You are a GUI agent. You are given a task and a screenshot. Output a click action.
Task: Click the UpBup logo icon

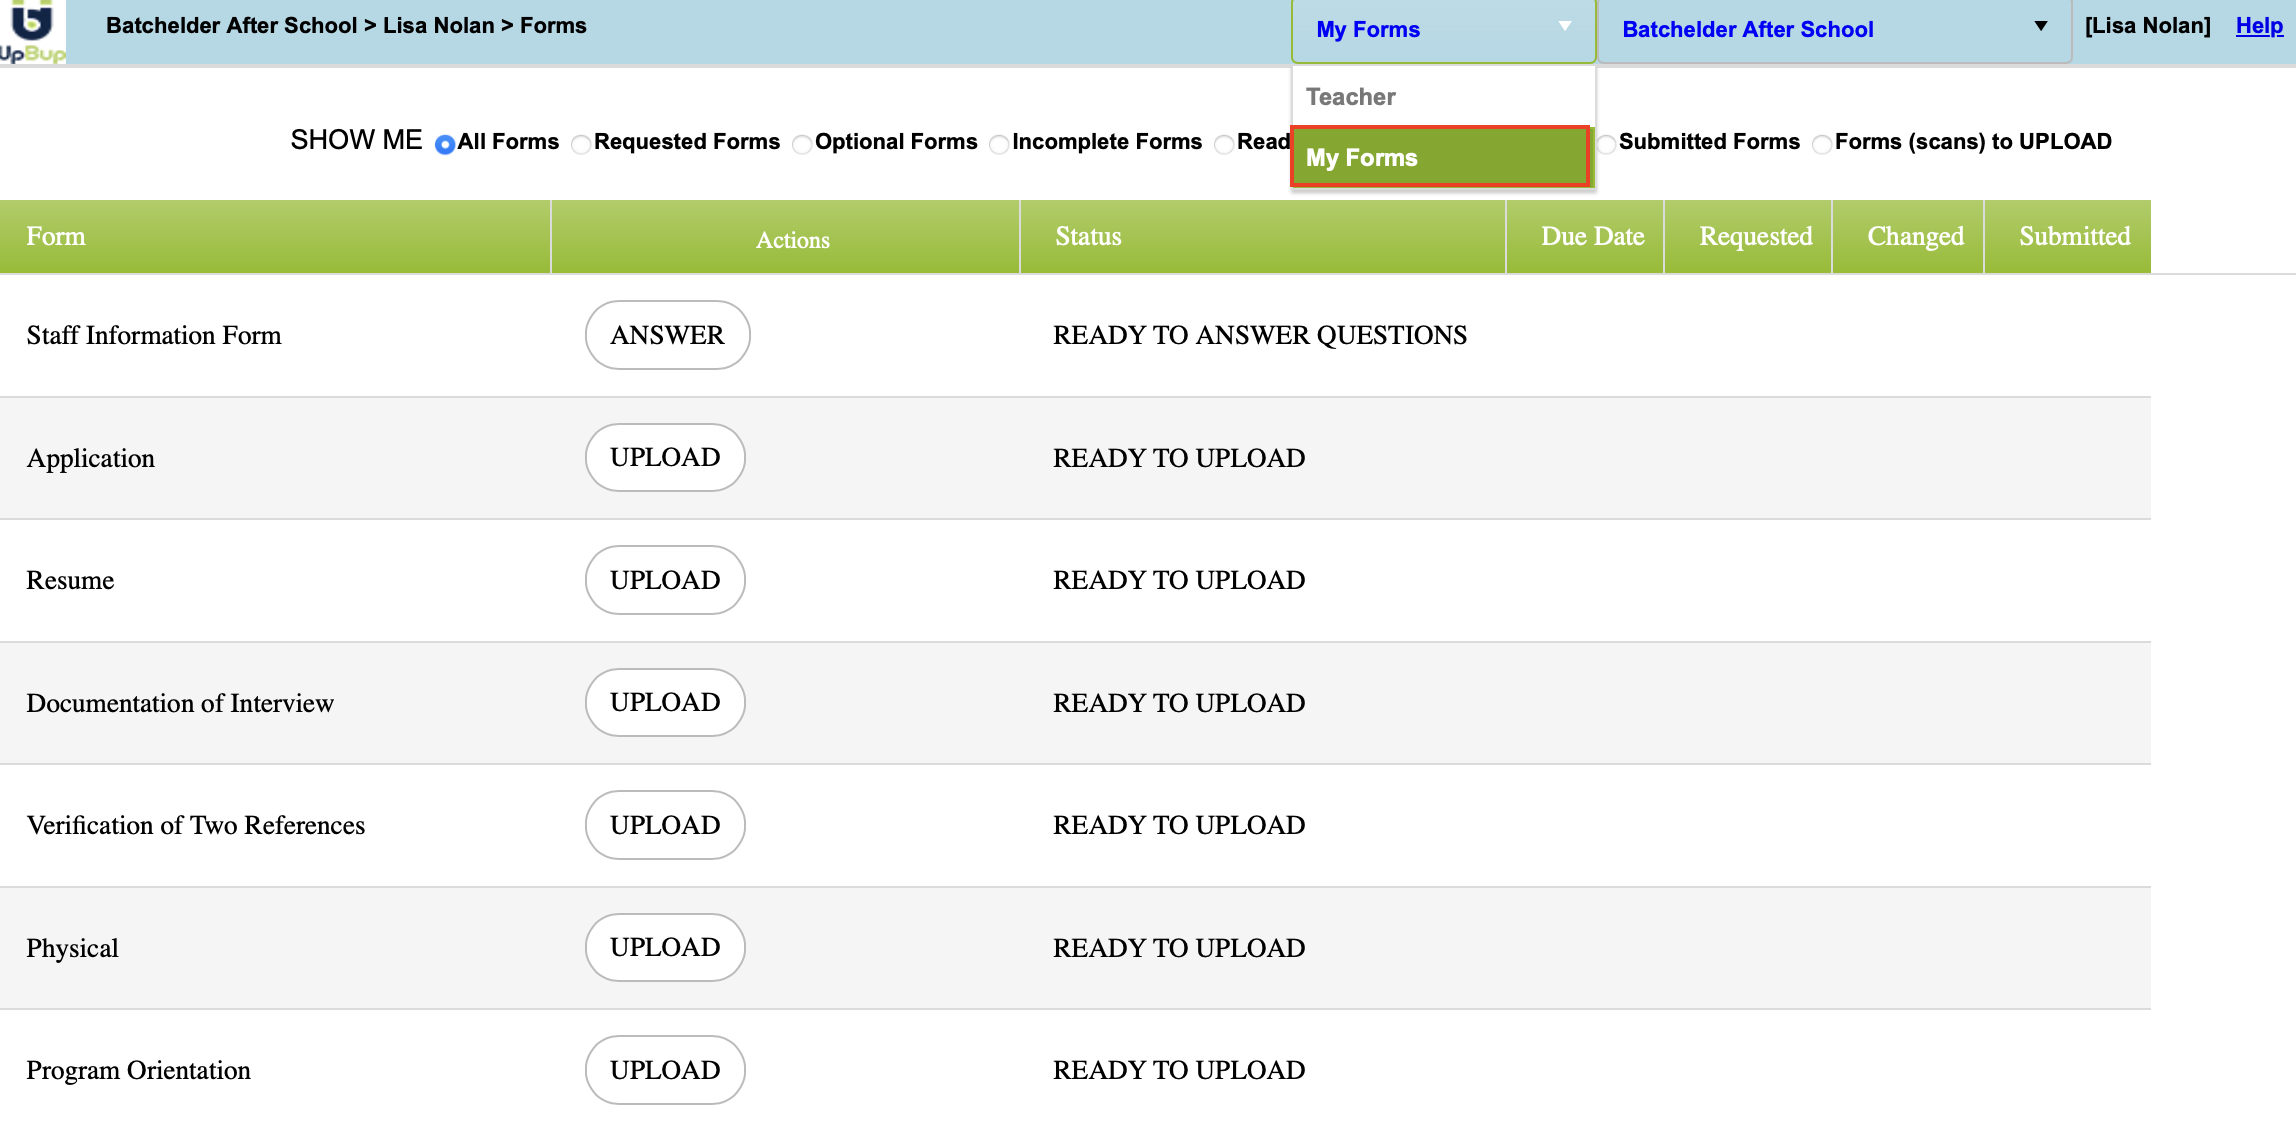pos(32,30)
